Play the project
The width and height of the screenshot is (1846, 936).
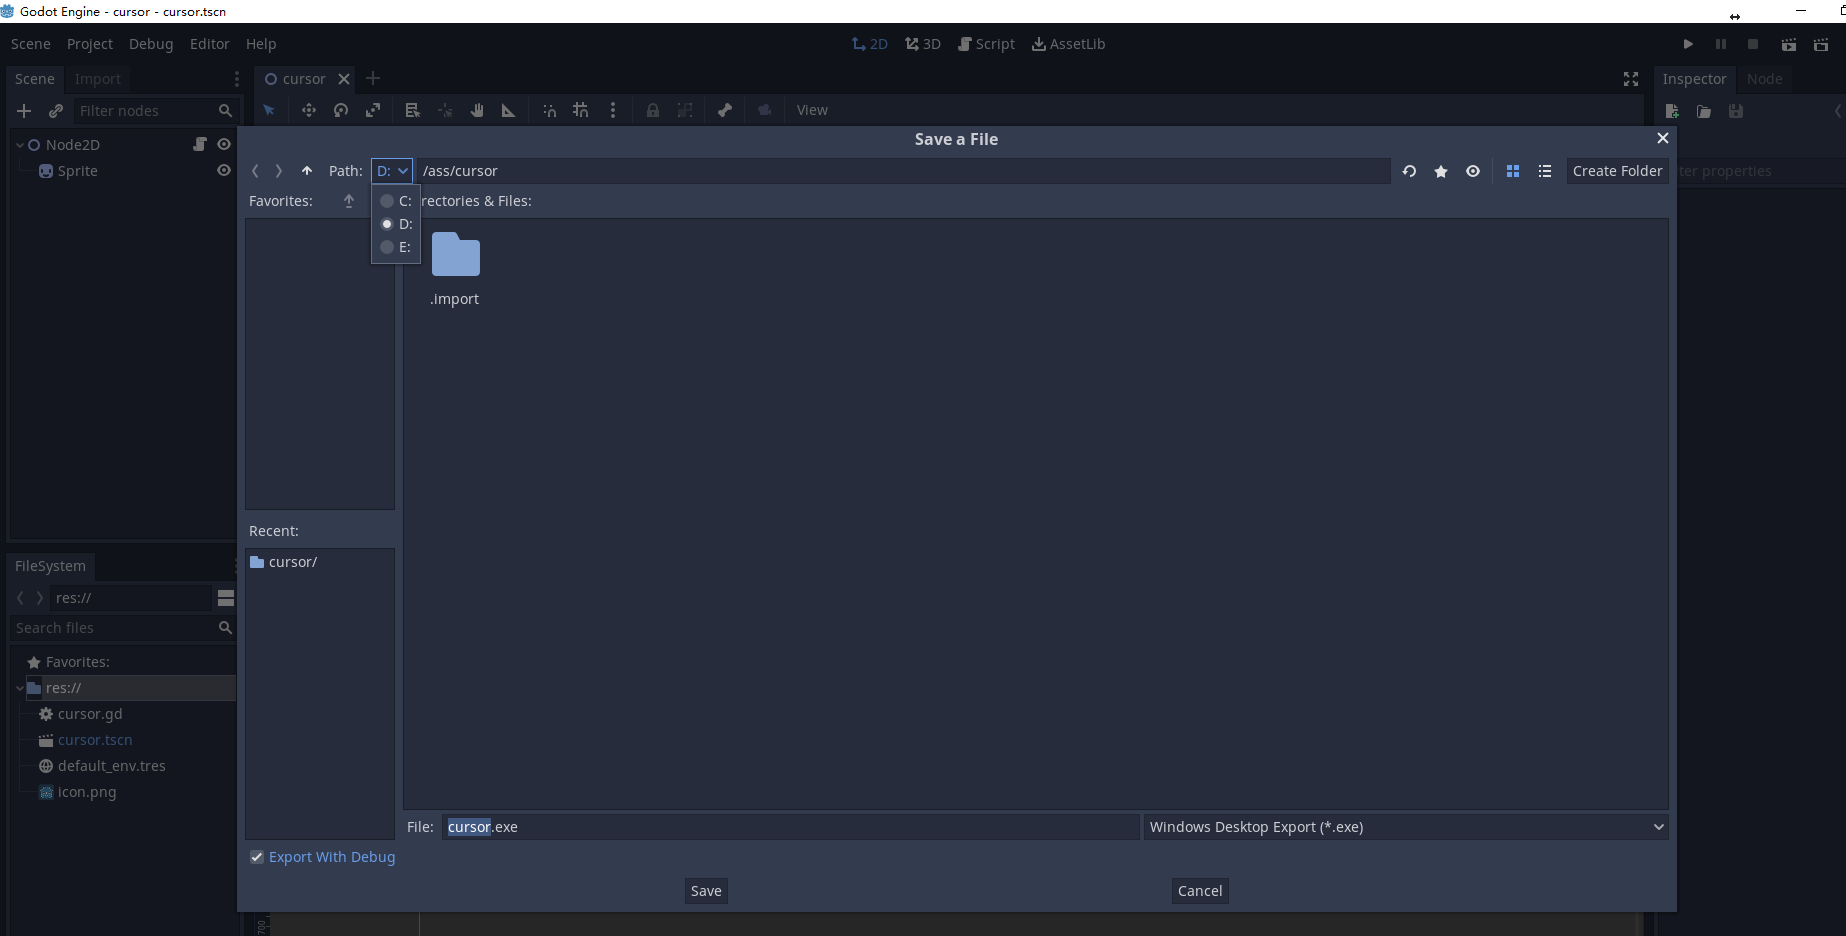tap(1688, 44)
